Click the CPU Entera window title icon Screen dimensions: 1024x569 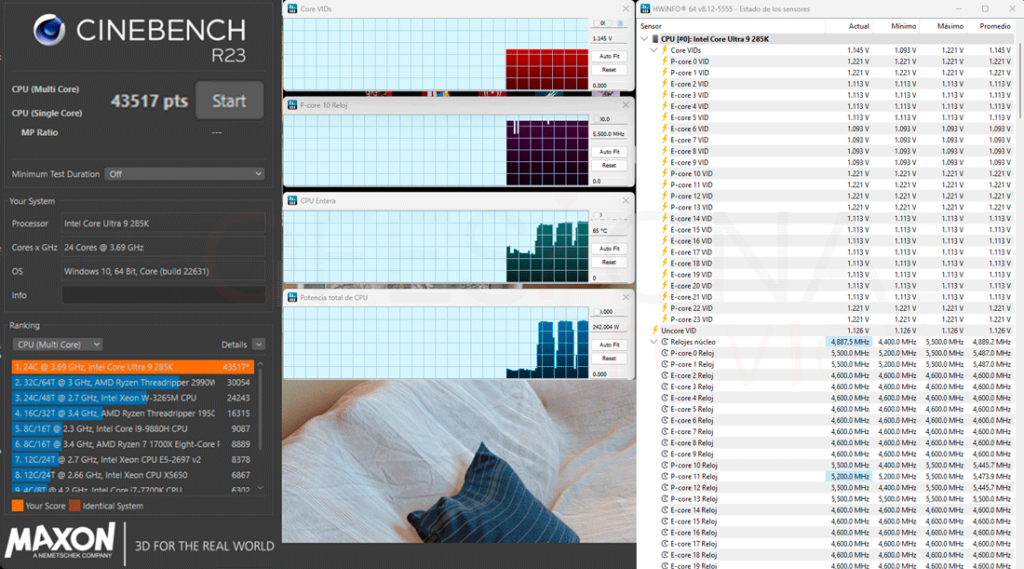pos(292,201)
